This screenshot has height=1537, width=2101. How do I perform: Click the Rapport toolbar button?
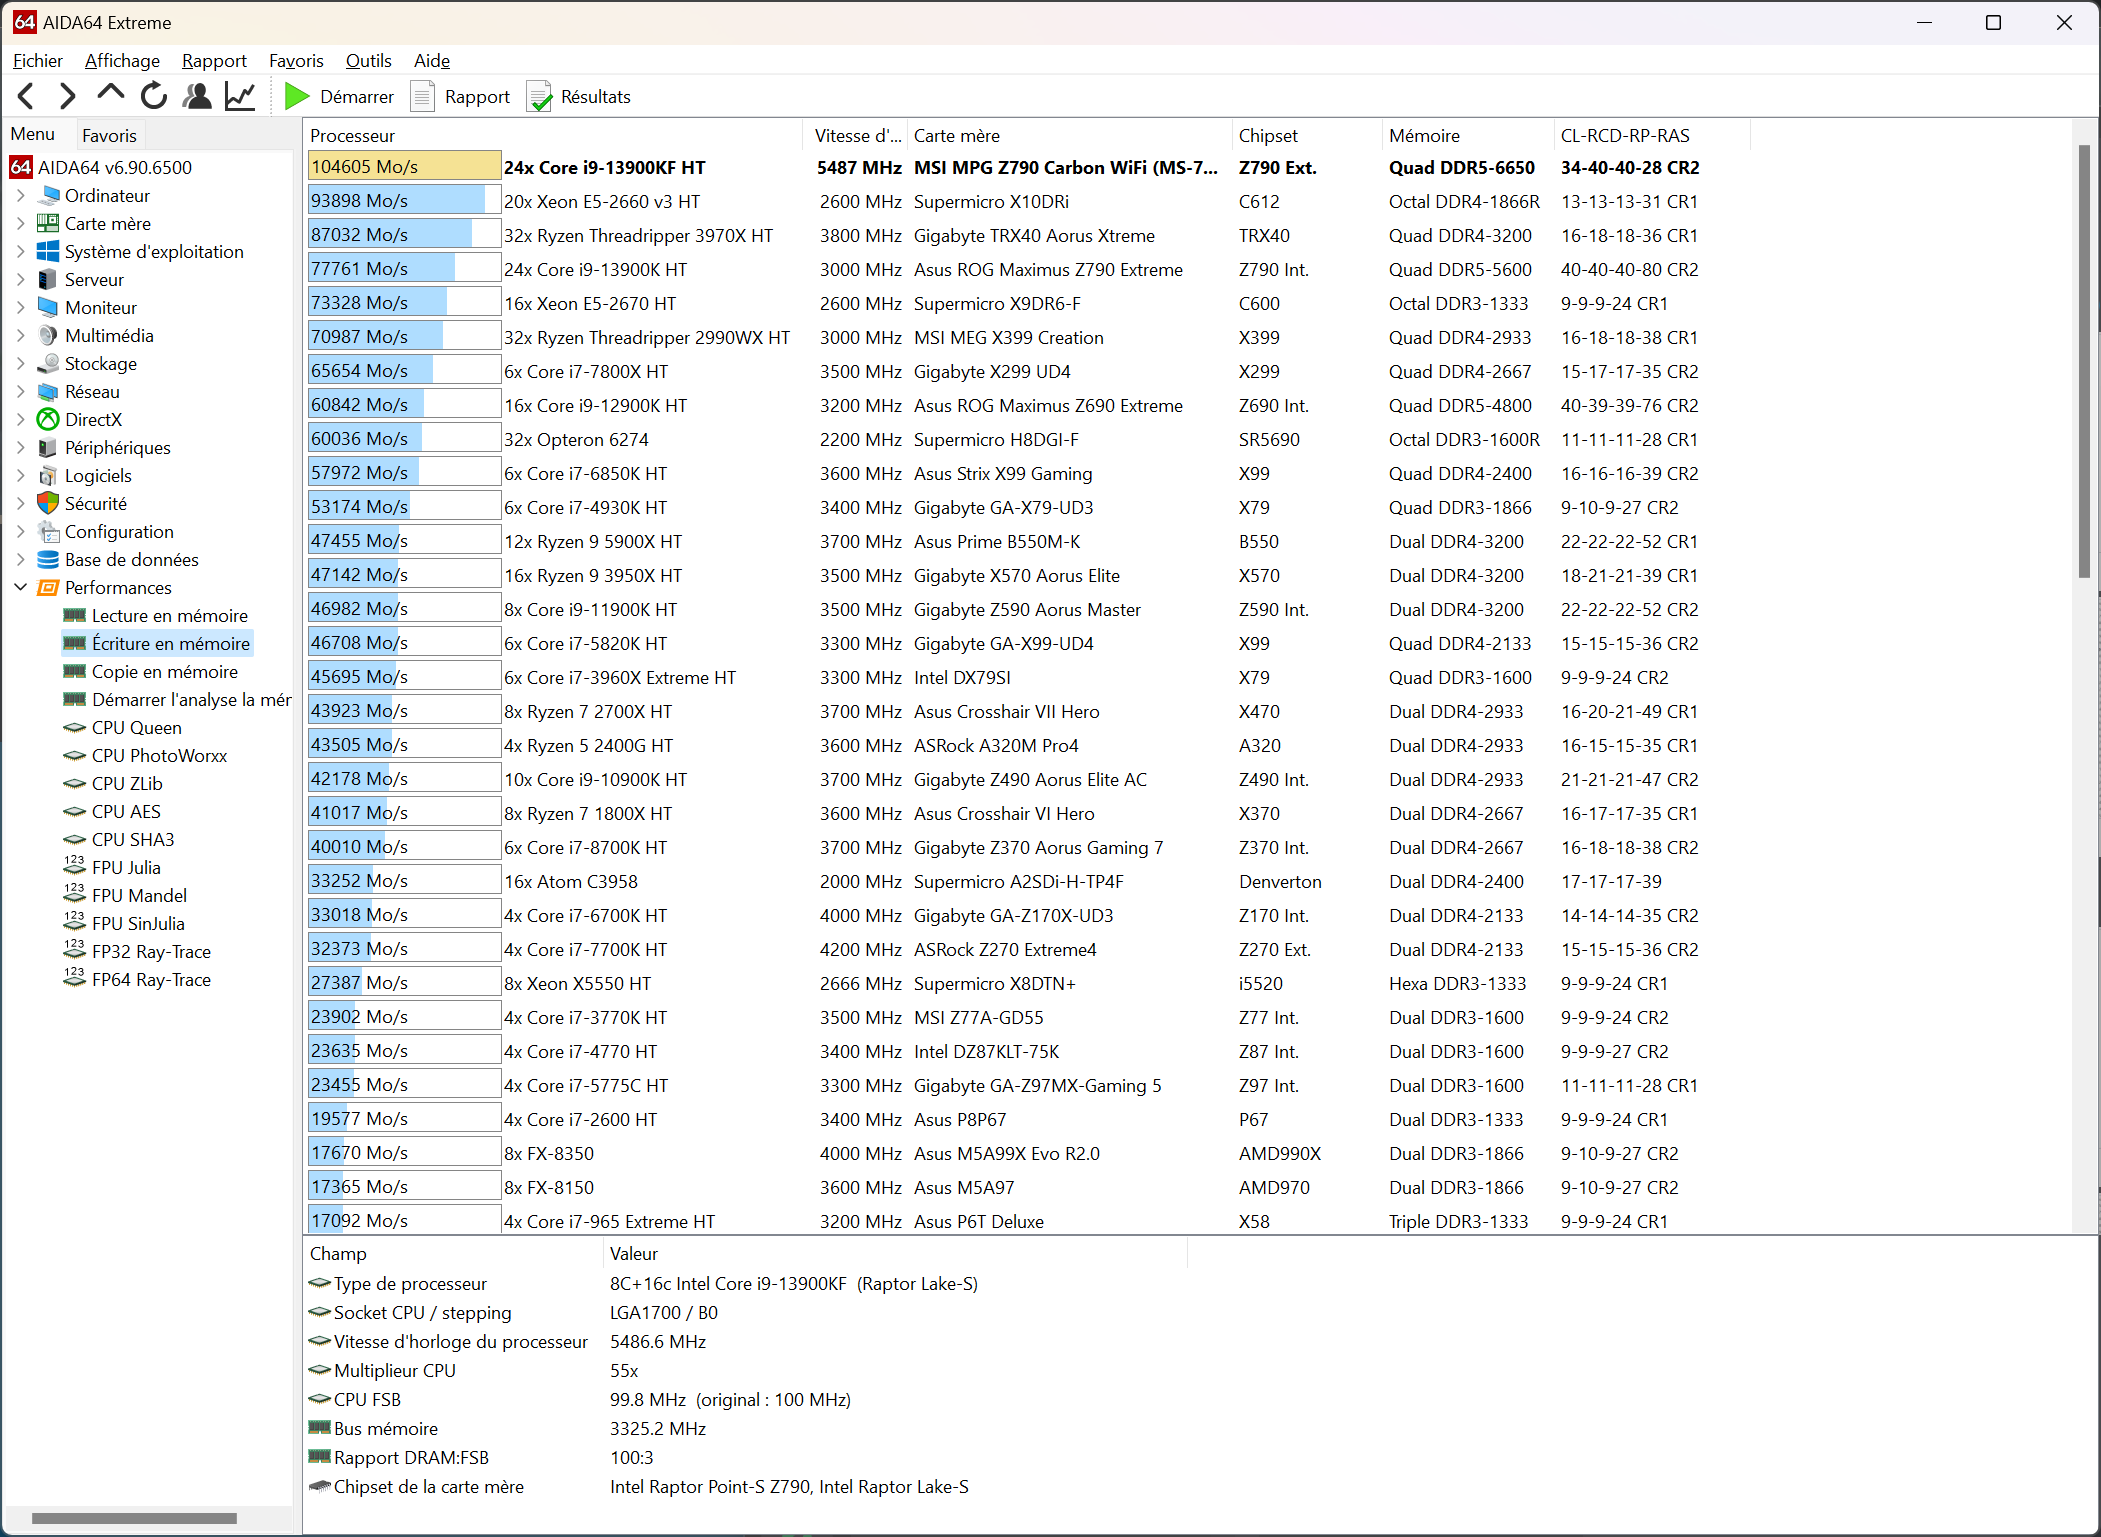click(462, 97)
